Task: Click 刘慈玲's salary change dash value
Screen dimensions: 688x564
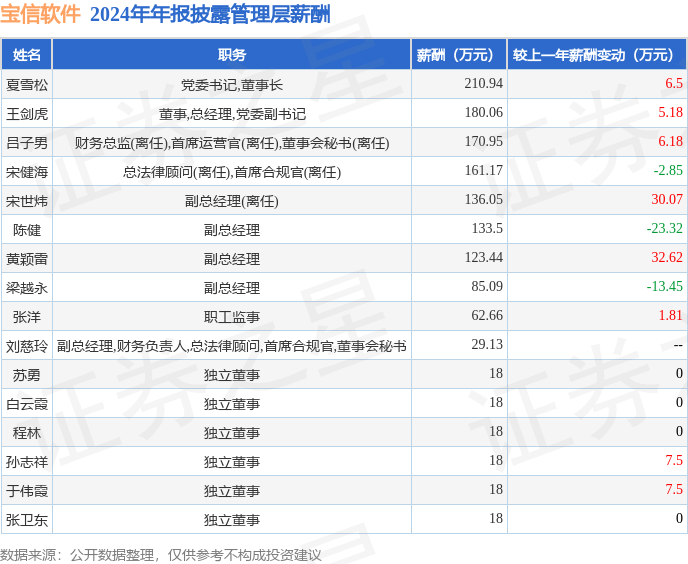Action: point(678,345)
